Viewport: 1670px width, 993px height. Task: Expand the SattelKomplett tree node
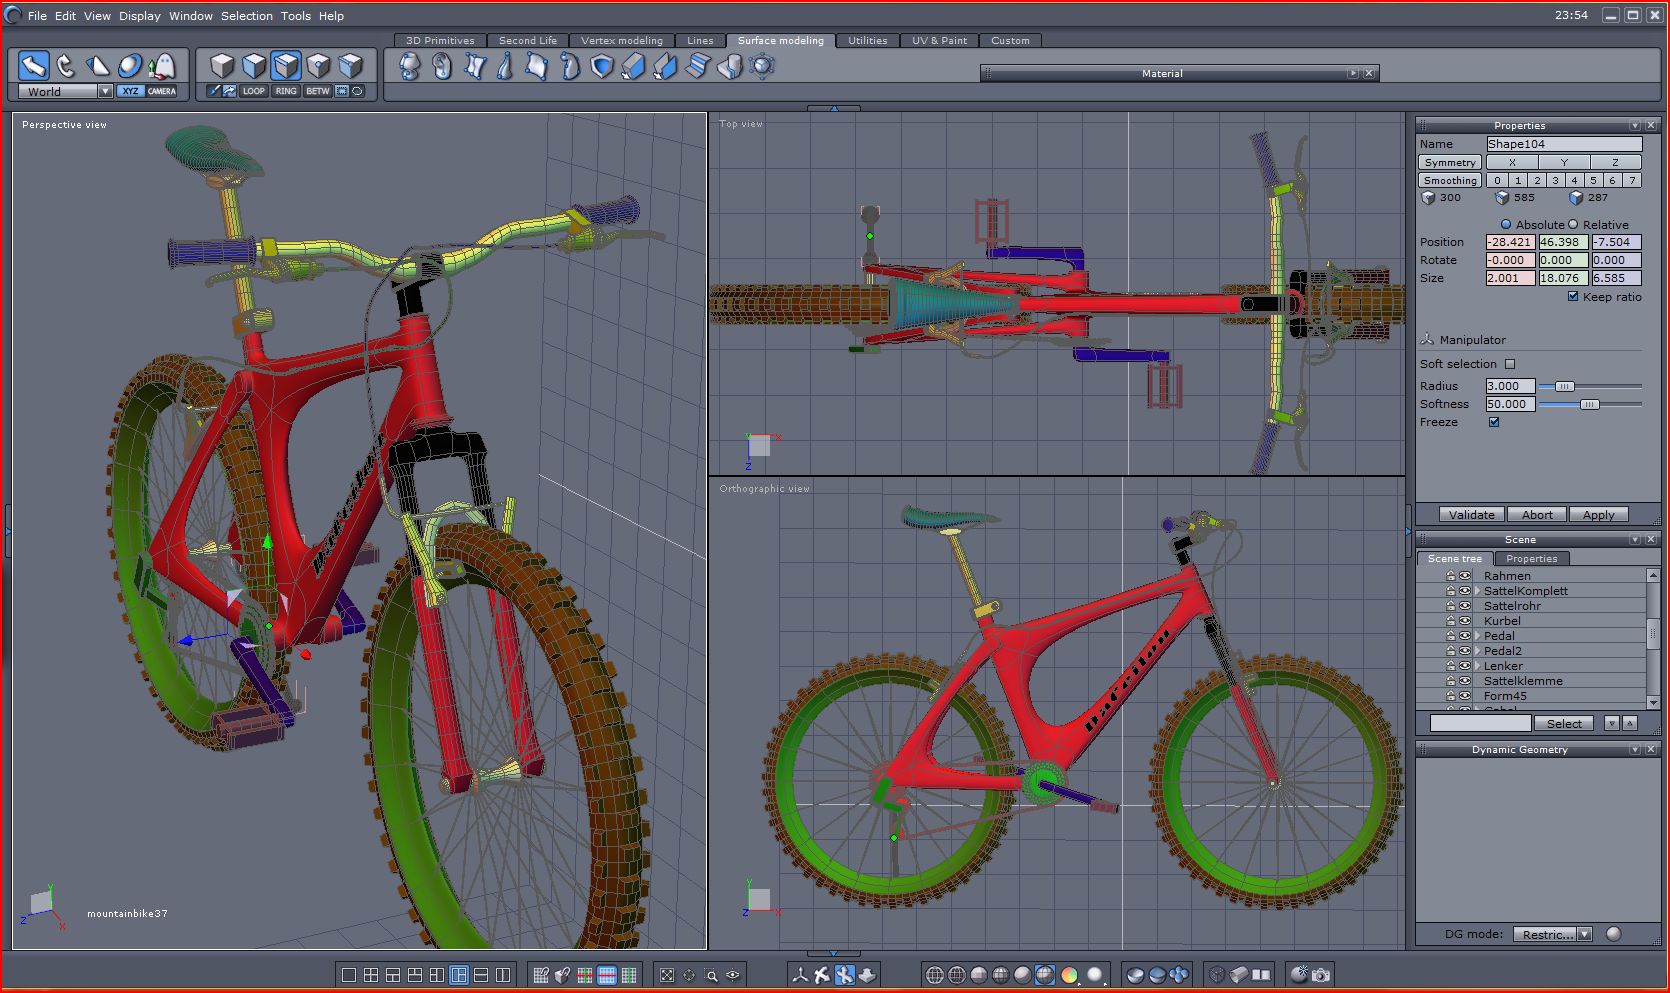click(1477, 591)
